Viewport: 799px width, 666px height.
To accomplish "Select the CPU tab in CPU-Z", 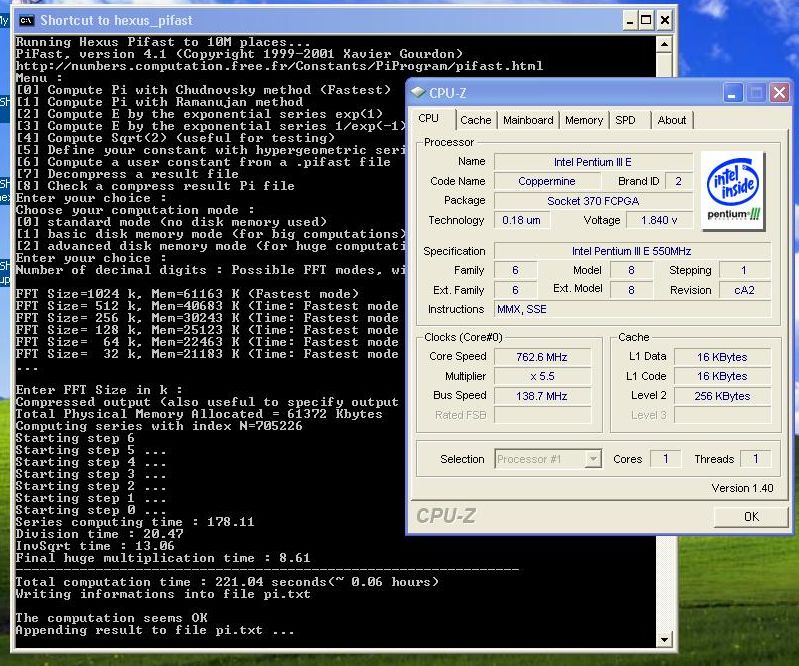I will (x=429, y=119).
